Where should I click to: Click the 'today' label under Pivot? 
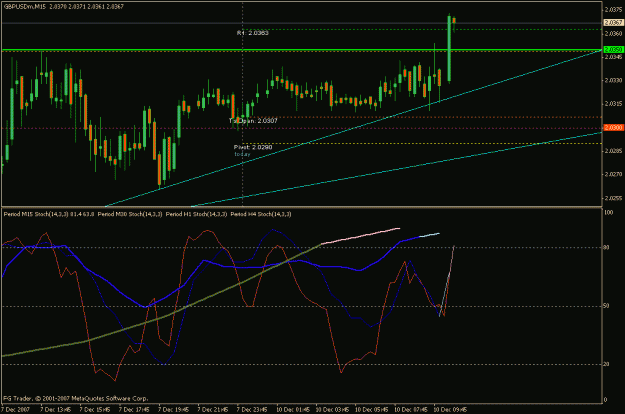242,154
